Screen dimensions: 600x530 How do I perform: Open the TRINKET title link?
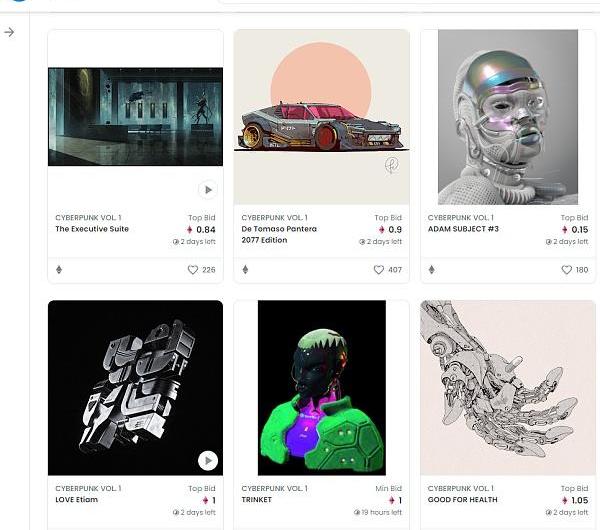click(x=256, y=500)
